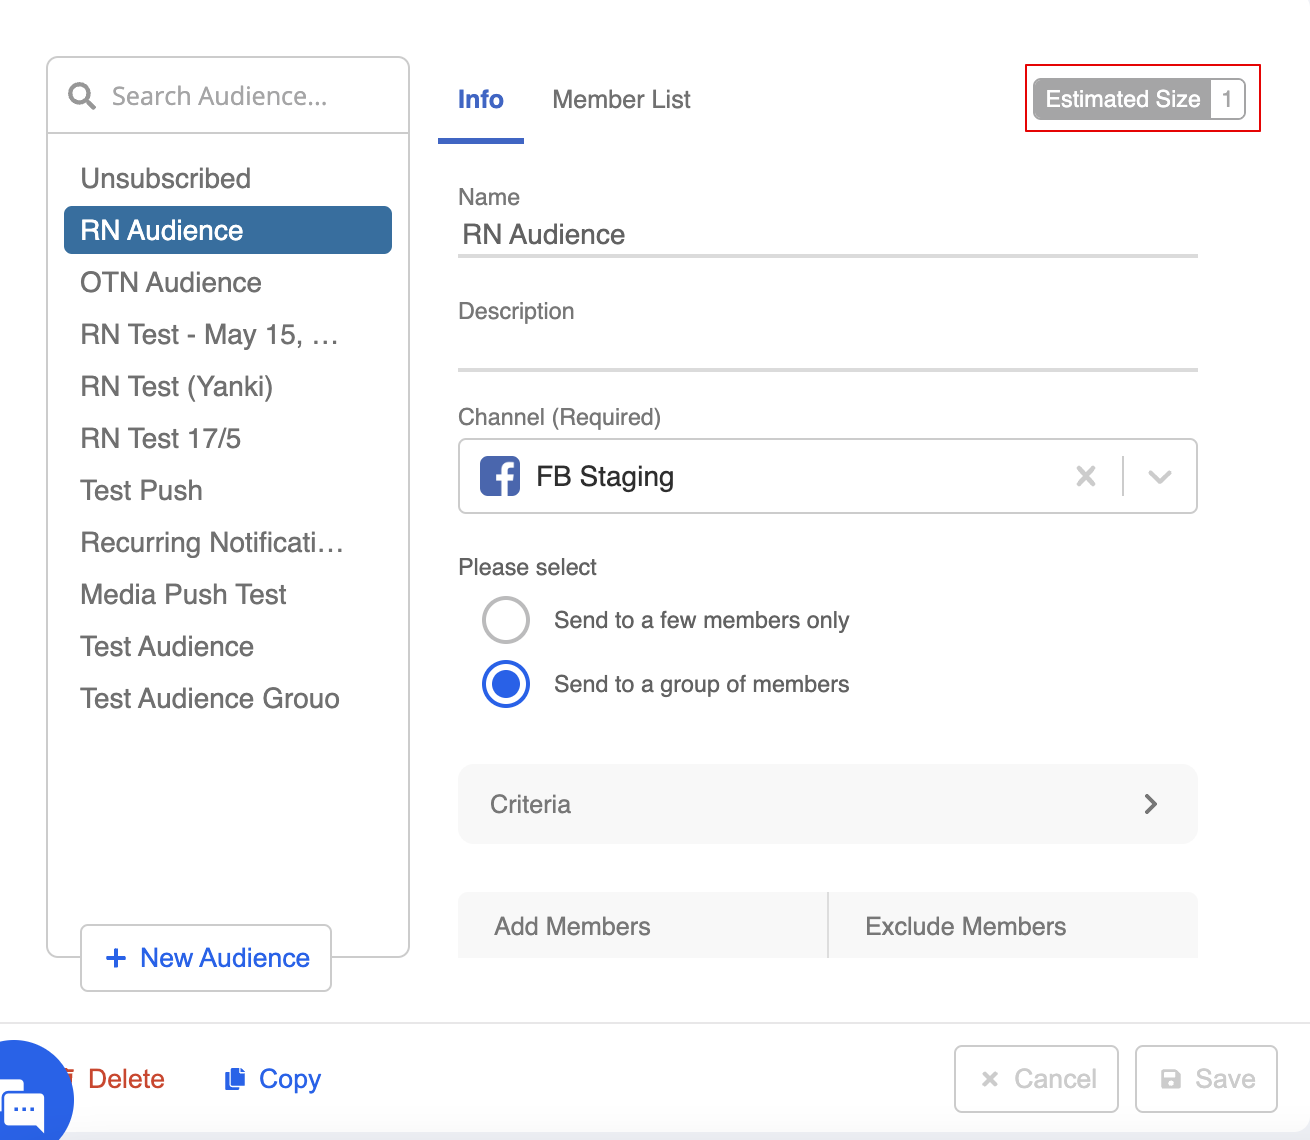Focus the Search Audience field

pyautogui.click(x=228, y=96)
